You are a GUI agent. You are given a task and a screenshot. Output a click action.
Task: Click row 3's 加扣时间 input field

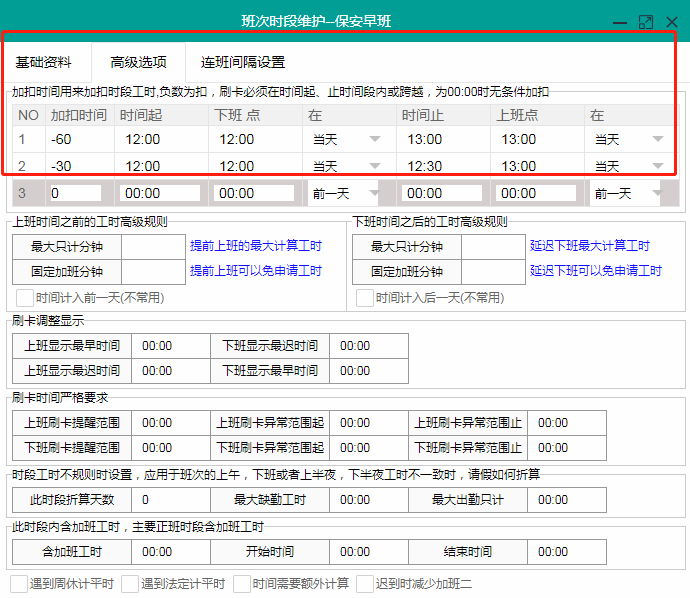[75, 193]
